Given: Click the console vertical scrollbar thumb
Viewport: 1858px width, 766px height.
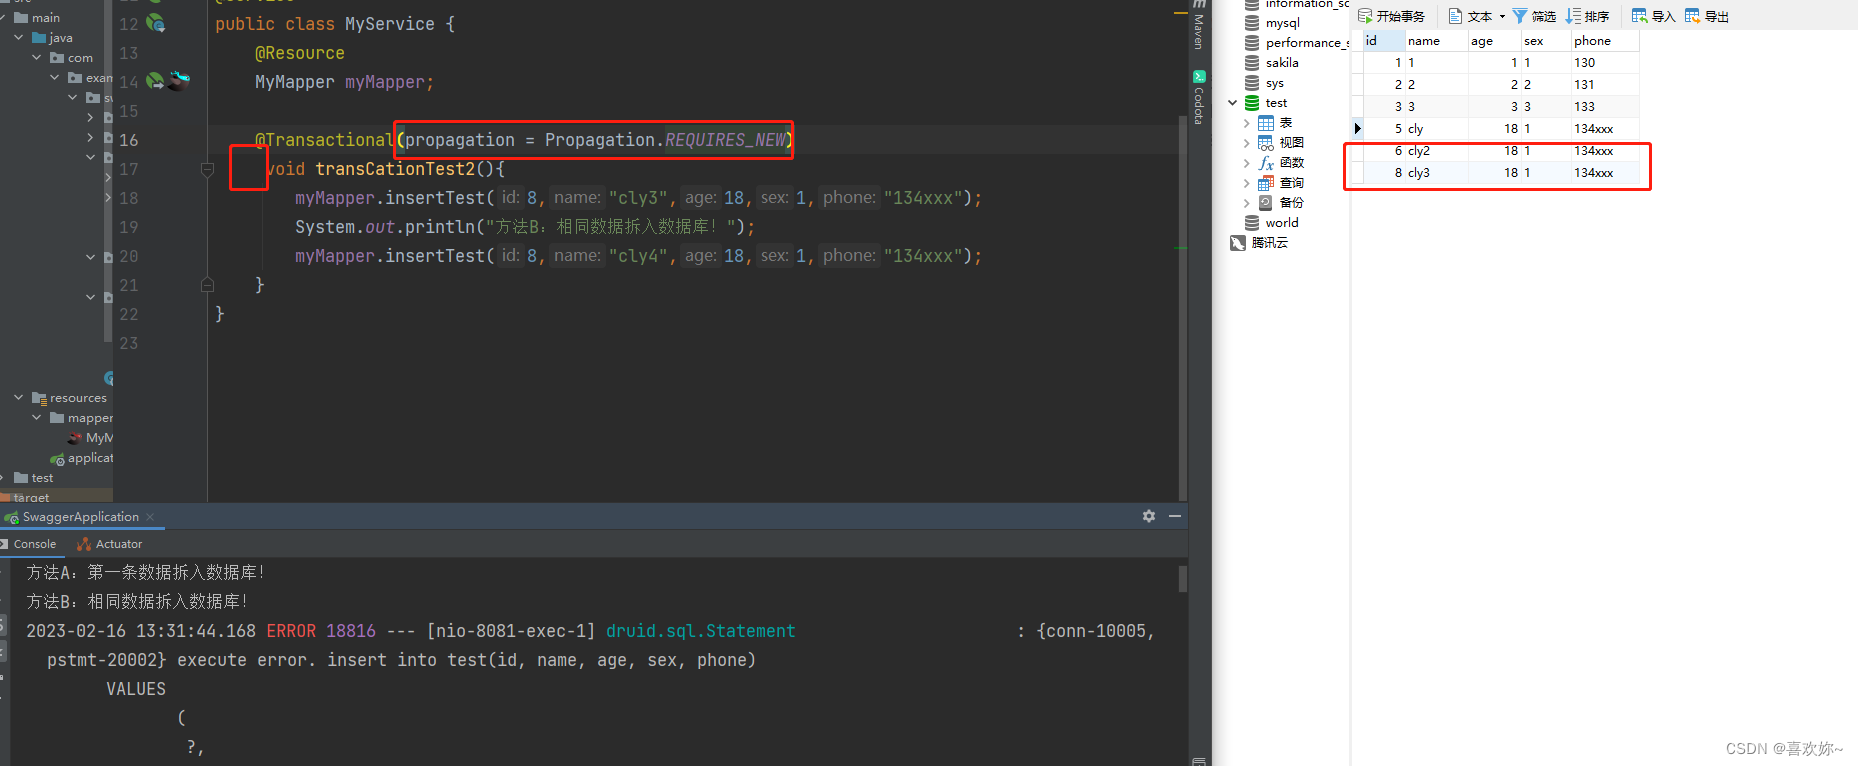Looking at the screenshot, I should click(x=1182, y=579).
